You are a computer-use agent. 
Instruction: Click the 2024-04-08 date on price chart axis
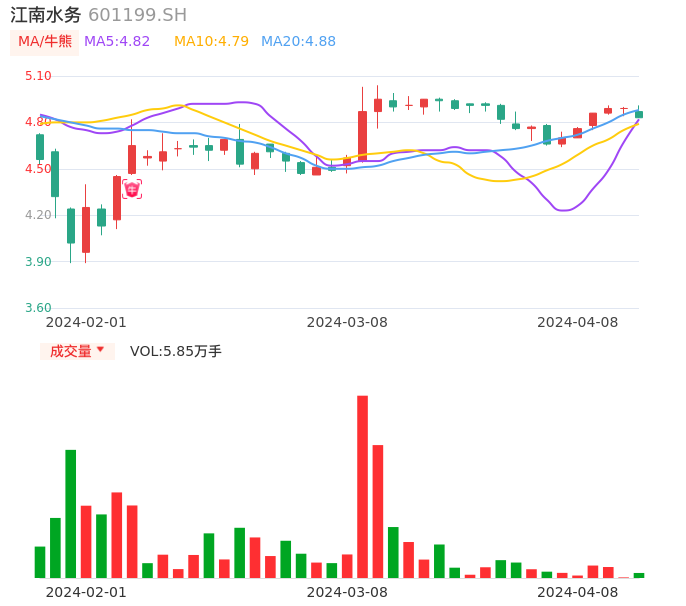pos(578,322)
